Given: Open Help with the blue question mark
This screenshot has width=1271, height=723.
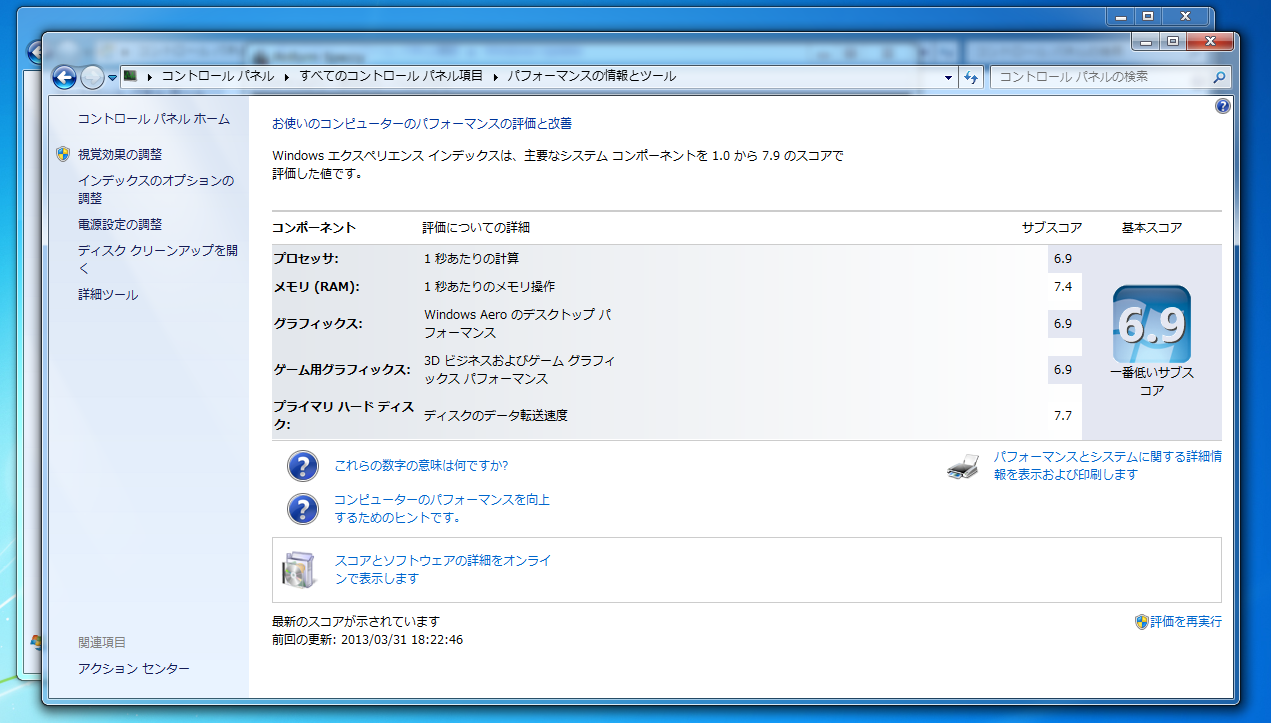Looking at the screenshot, I should click(x=1222, y=106).
